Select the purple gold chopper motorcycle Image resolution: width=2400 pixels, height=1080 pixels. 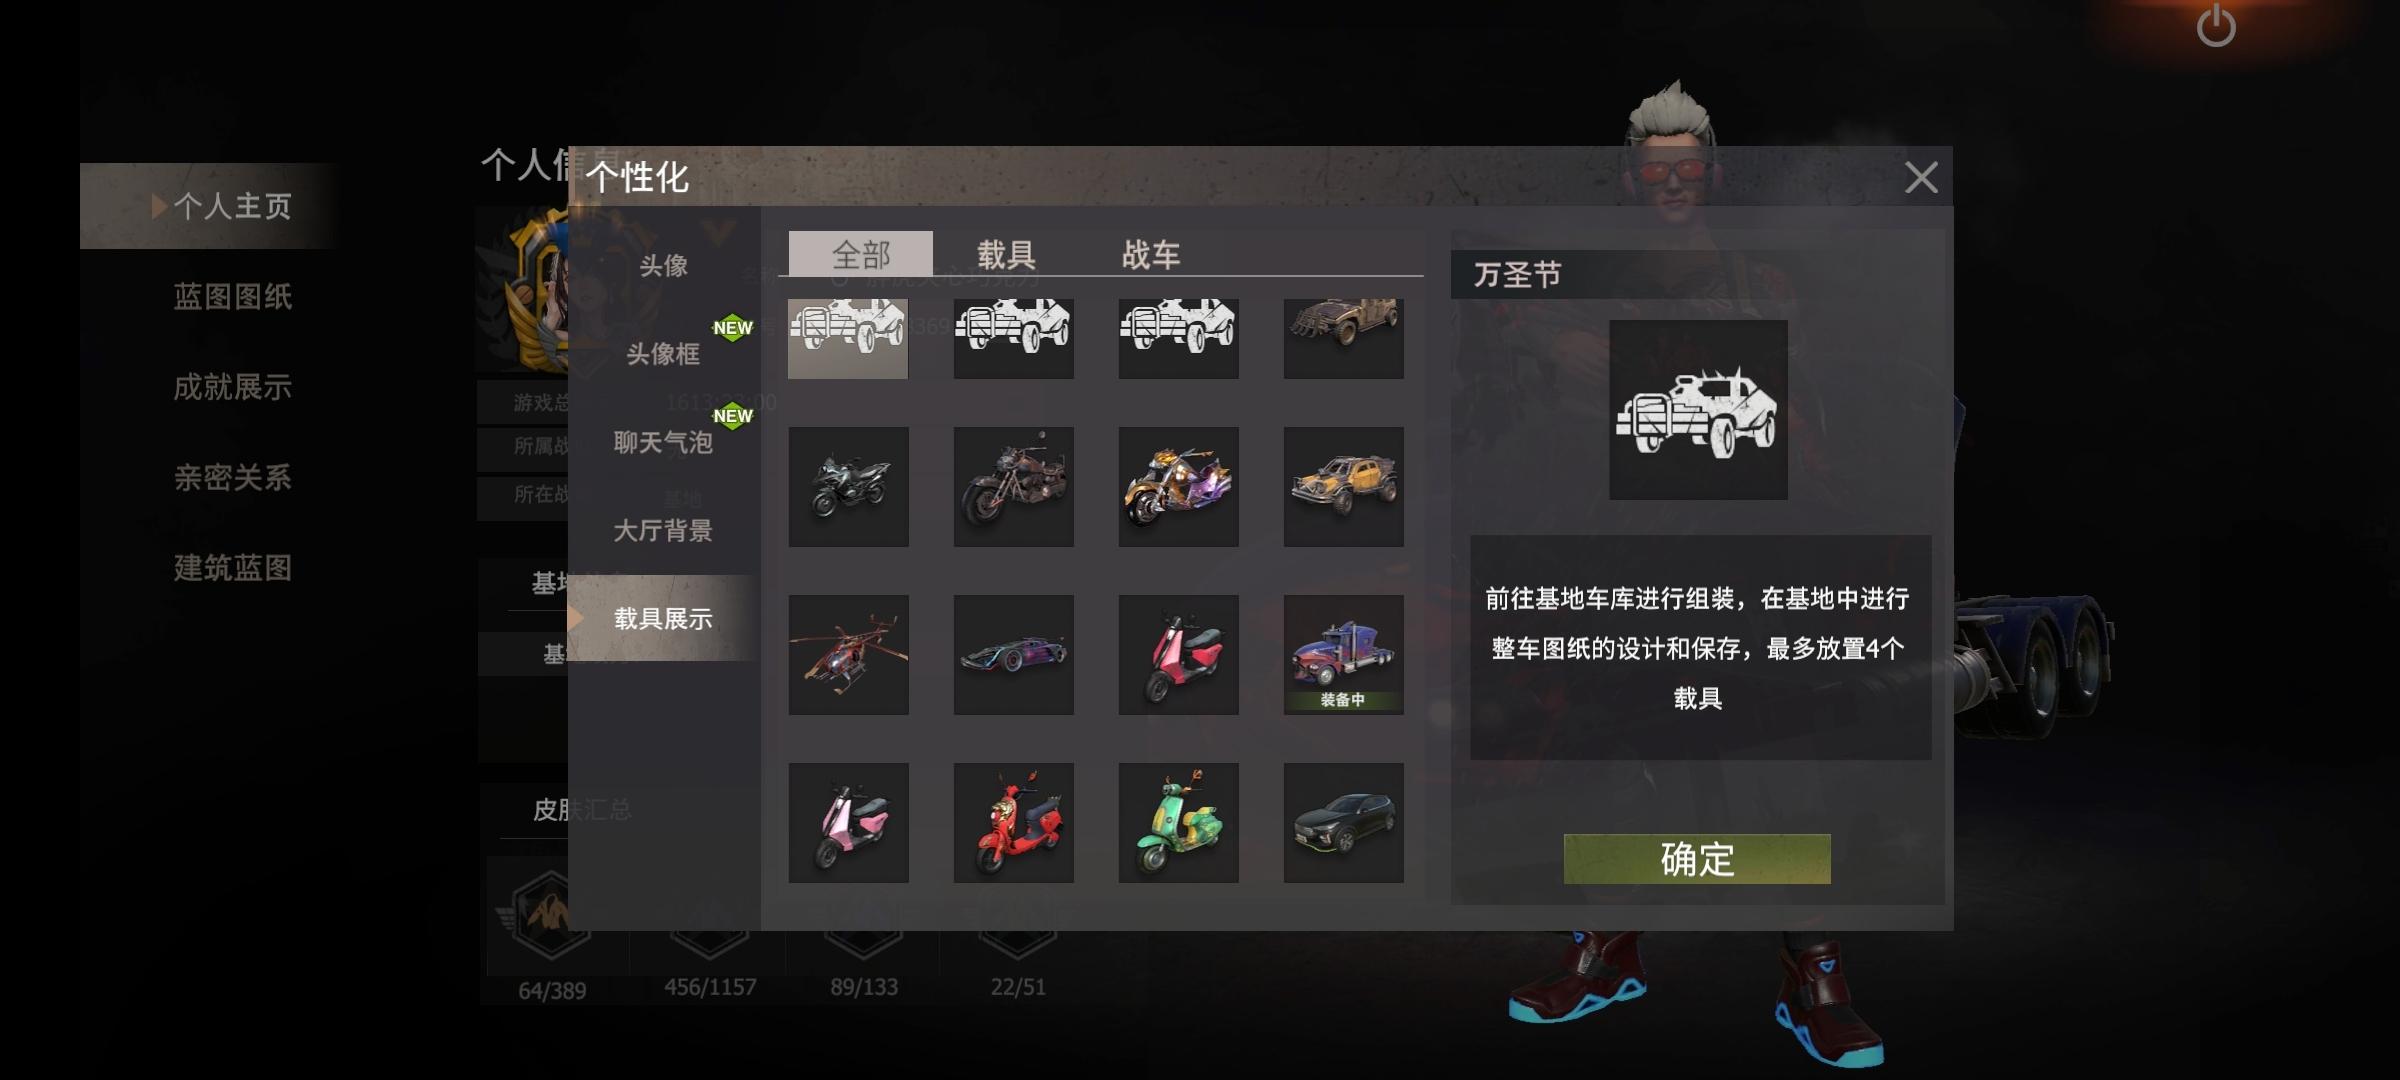(1178, 487)
